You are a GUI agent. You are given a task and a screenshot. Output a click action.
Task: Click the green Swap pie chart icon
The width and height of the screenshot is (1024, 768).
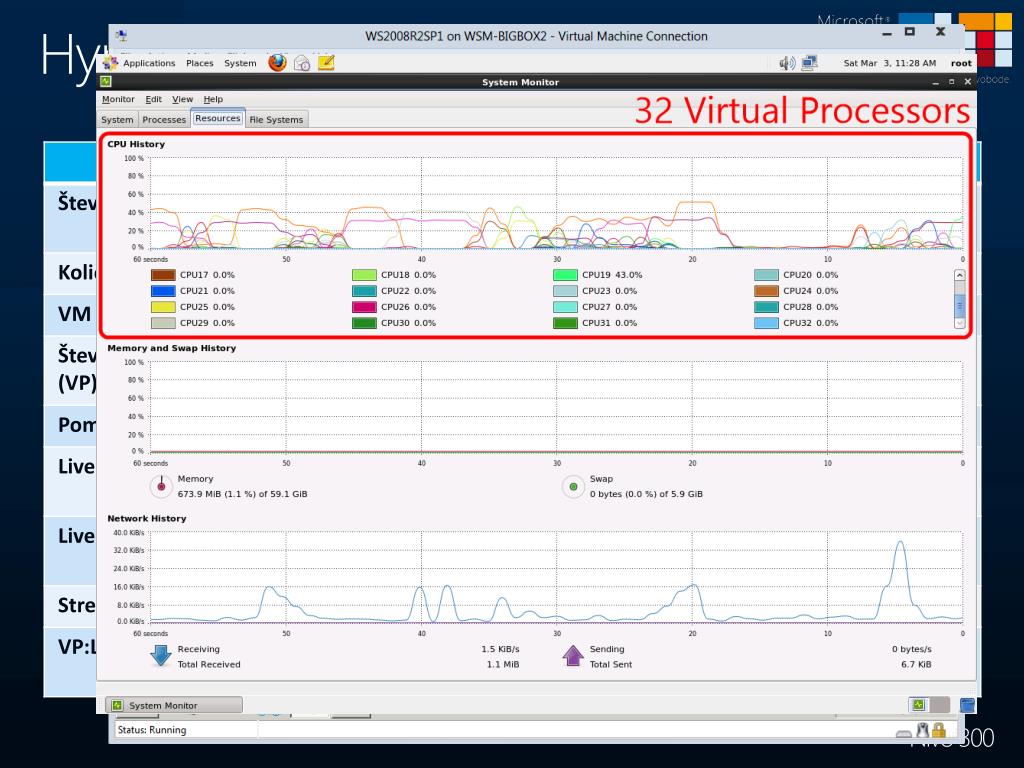pos(573,487)
